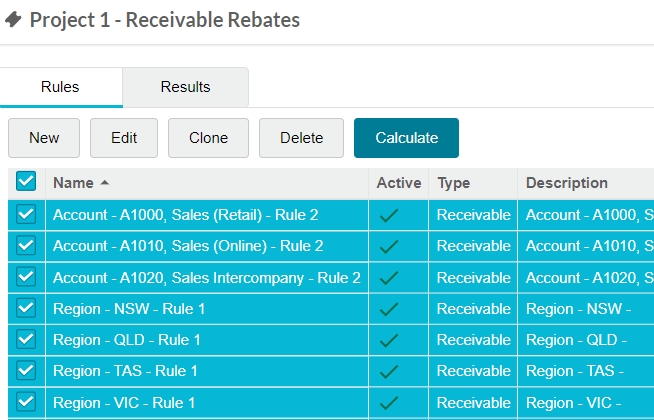Click Active checkmark for Region - TAS rule
Image resolution: width=654 pixels, height=420 pixels.
[x=389, y=371]
